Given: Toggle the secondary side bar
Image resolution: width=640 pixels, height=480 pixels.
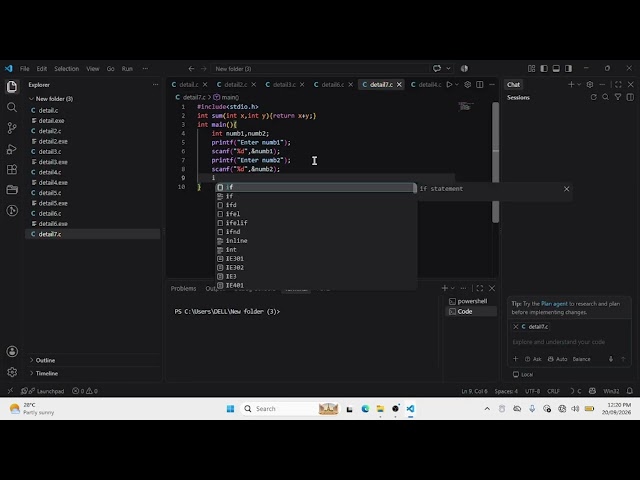Looking at the screenshot, I should click(x=568, y=69).
